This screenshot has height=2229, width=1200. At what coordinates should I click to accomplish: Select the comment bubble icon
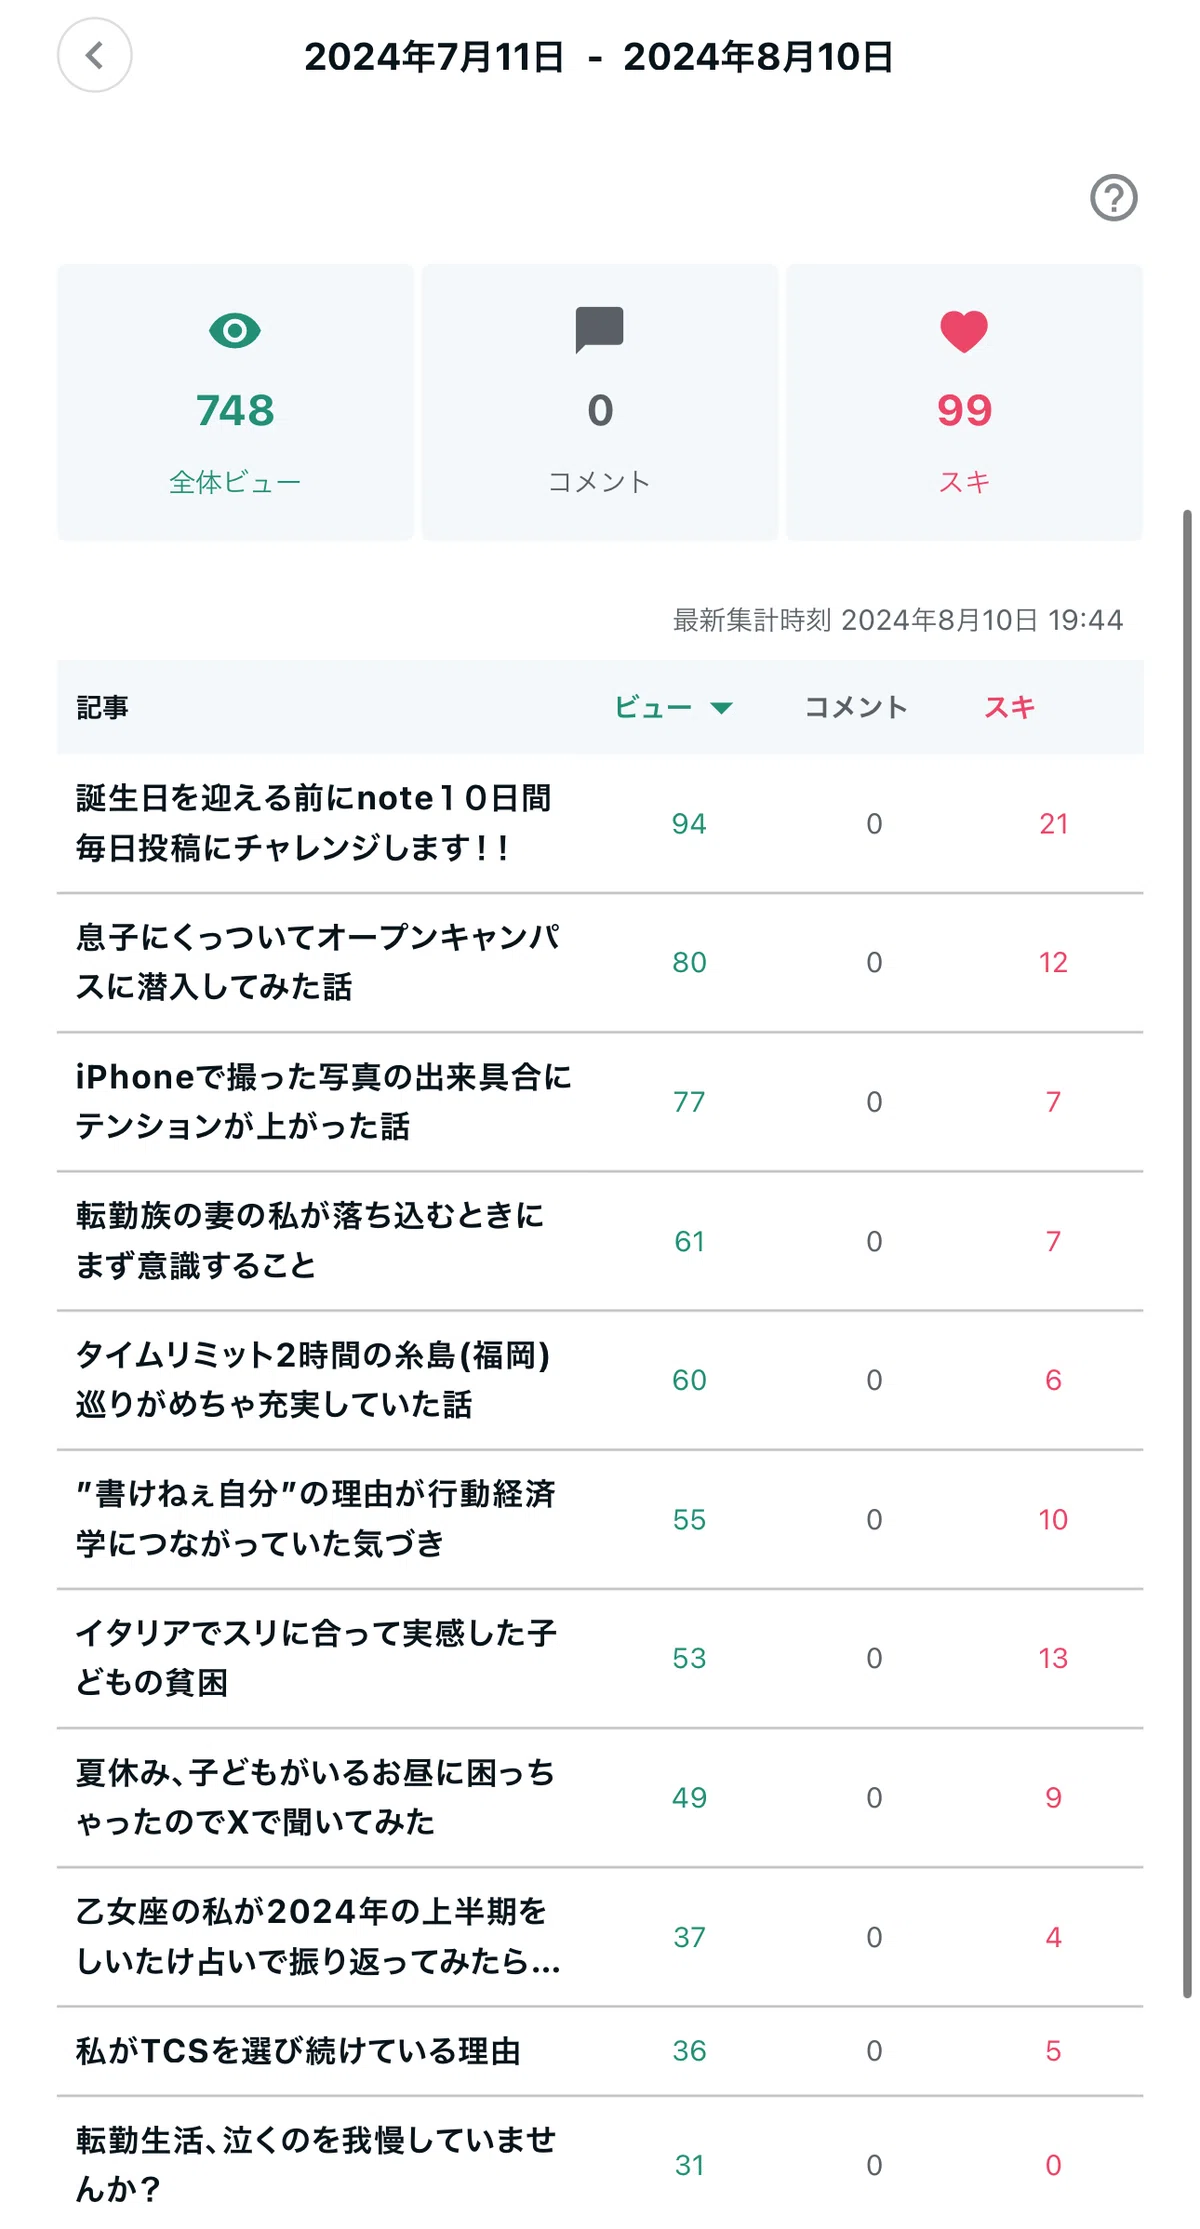[599, 330]
